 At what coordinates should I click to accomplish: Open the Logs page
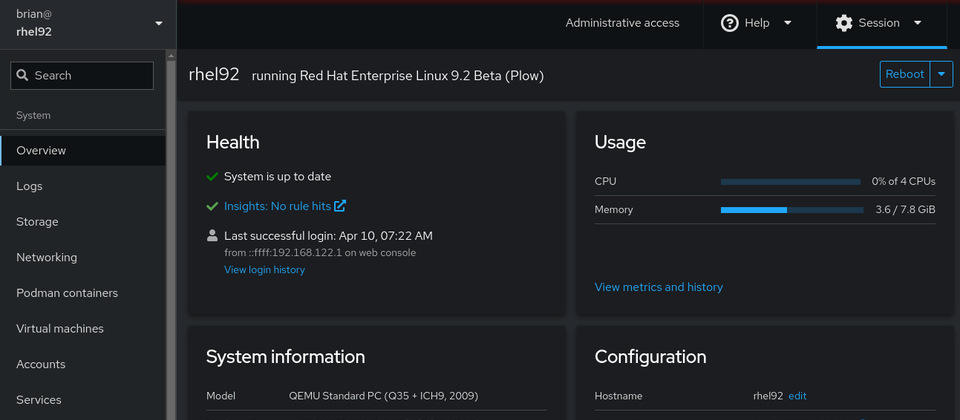click(83, 186)
